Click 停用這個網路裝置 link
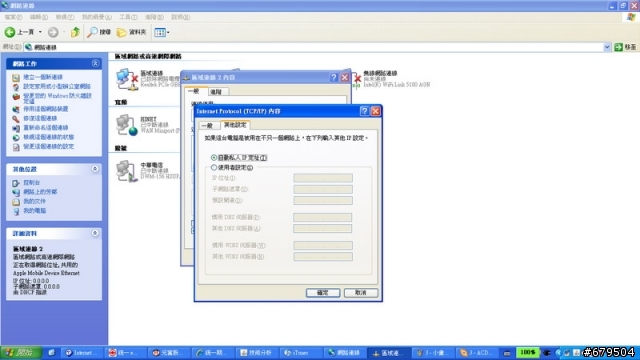640x360 pixels. point(46,109)
